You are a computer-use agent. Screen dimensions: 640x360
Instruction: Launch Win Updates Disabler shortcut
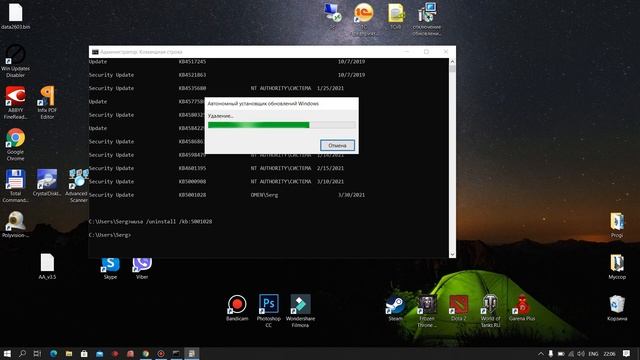16,60
